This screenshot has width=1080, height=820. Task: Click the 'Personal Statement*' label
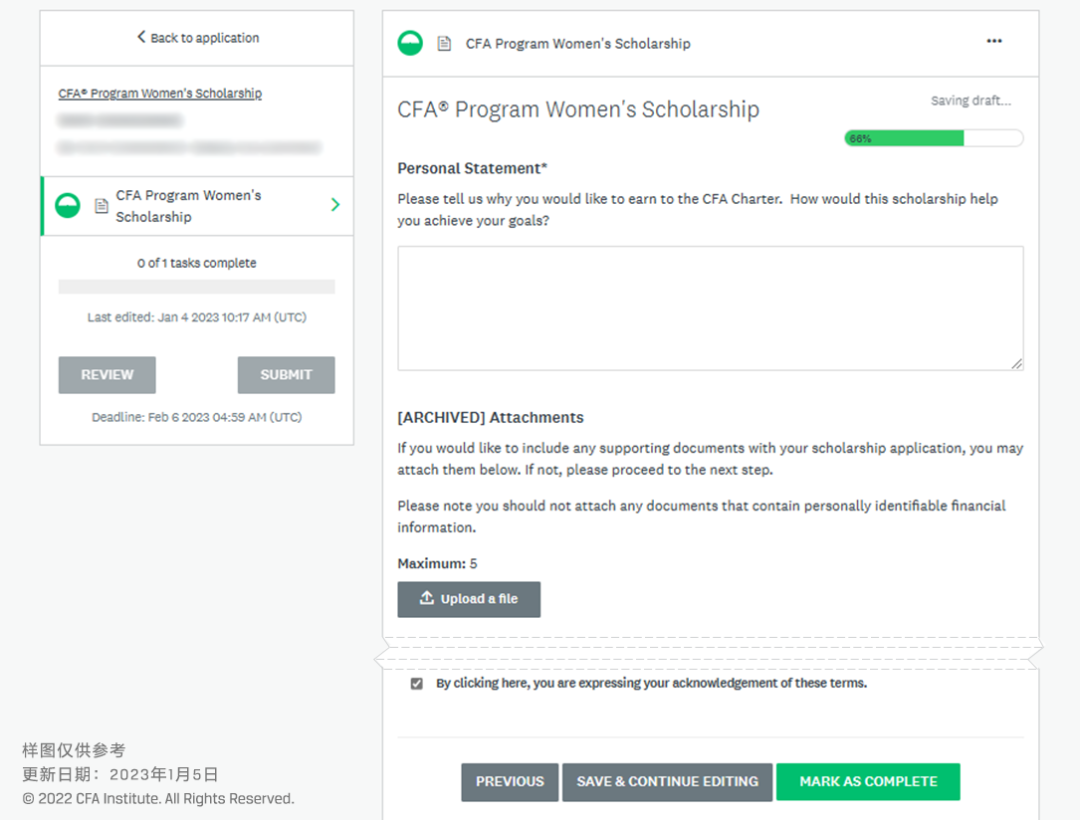point(472,168)
